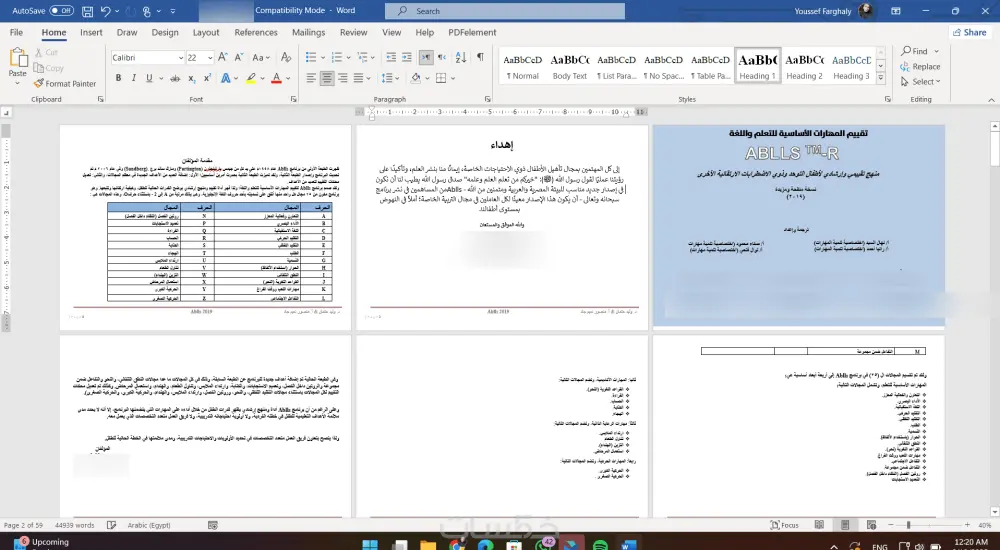Switch to Read Mode view icon
The height and width of the screenshot is (550, 1000).
click(820, 525)
